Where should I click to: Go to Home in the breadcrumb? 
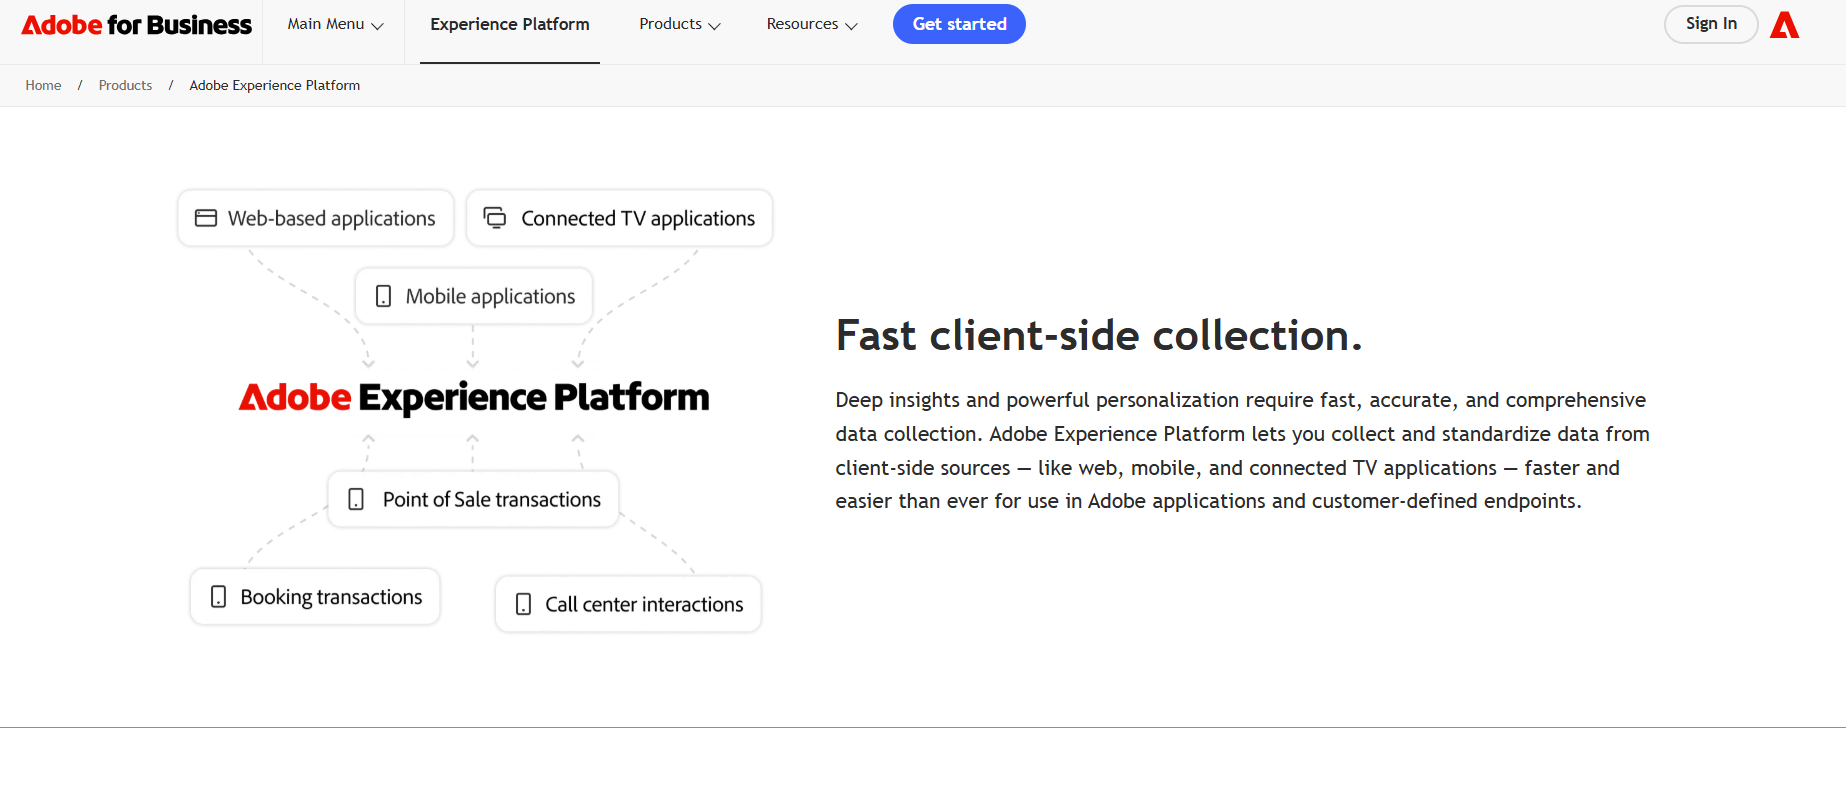pyautogui.click(x=43, y=85)
